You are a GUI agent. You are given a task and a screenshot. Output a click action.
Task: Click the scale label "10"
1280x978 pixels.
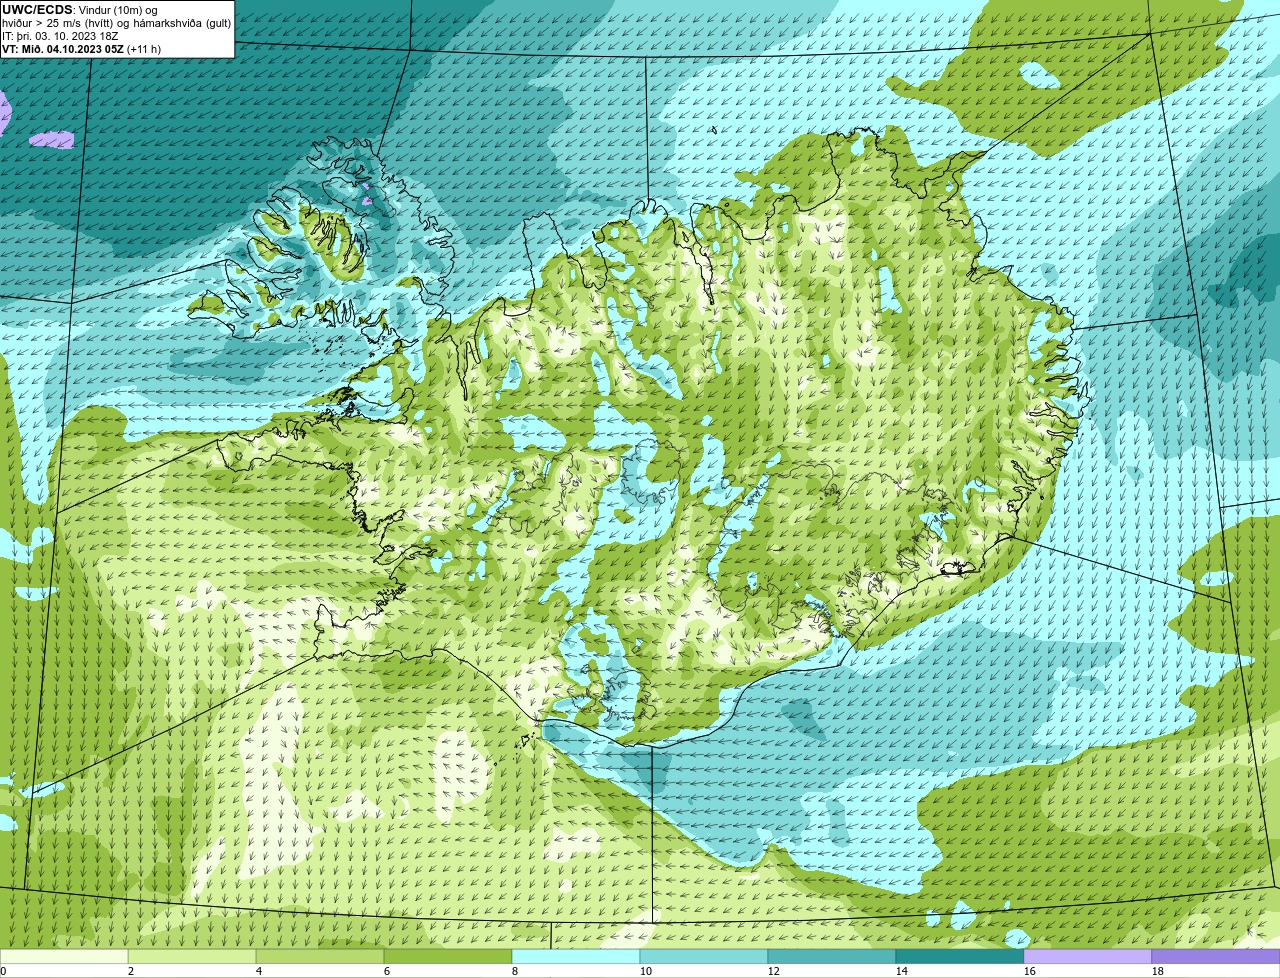click(646, 971)
